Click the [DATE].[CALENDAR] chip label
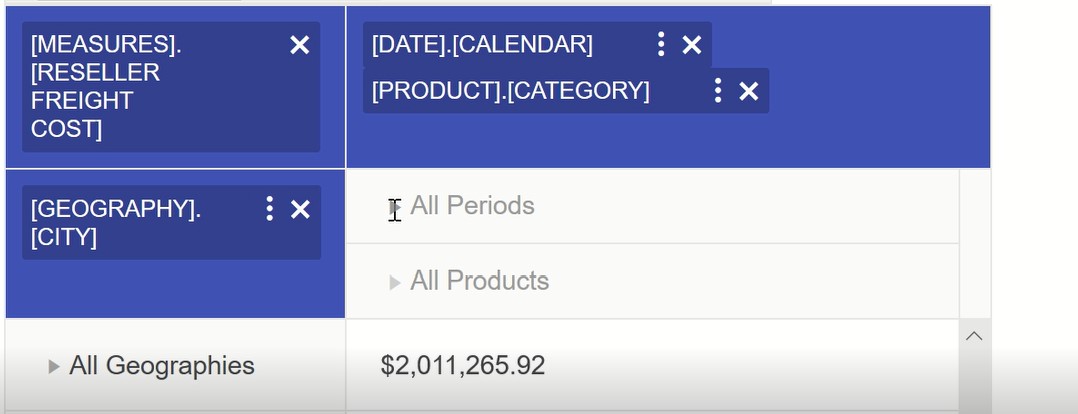Viewport: 1078px width, 414px height. (x=482, y=45)
